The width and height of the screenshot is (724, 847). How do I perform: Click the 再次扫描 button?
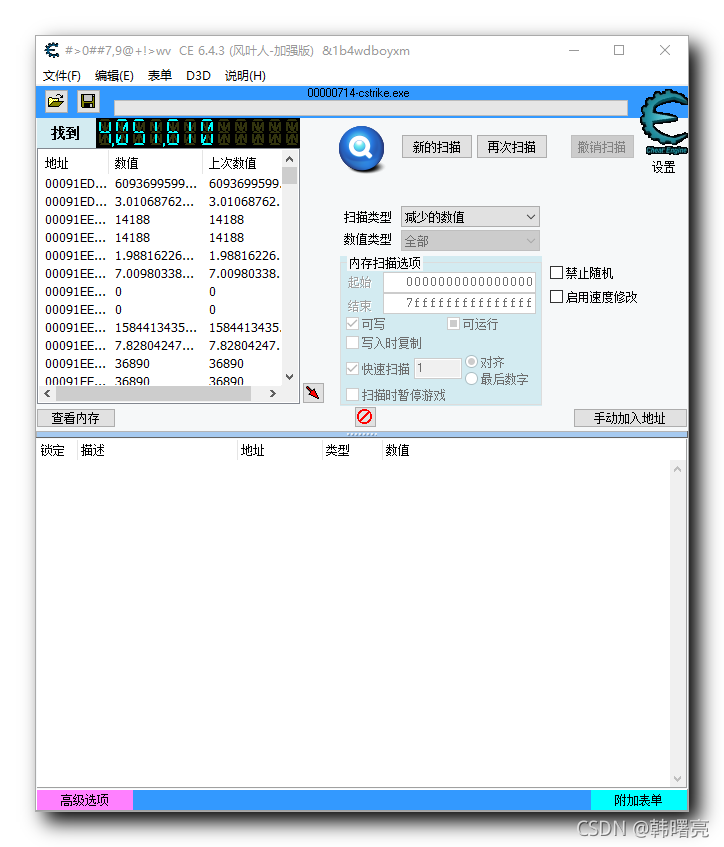click(512, 147)
